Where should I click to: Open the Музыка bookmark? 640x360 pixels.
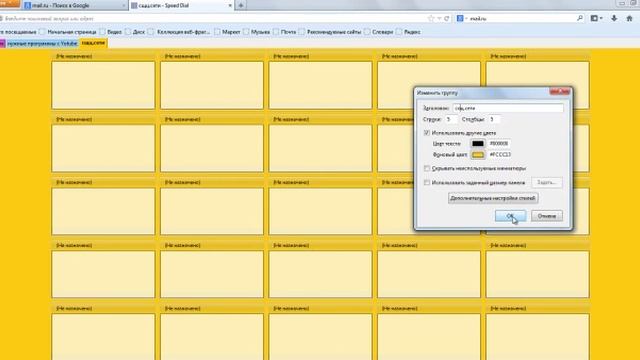(x=257, y=32)
